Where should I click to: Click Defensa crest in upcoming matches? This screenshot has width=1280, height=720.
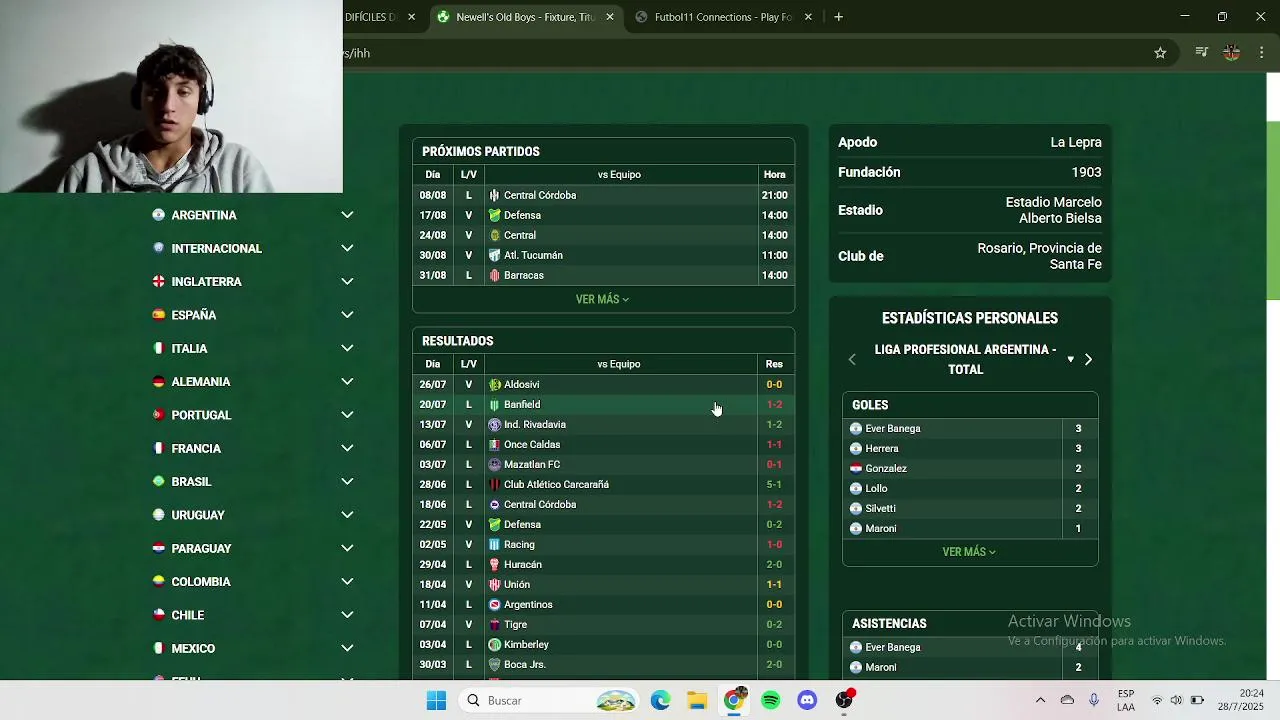pos(494,215)
